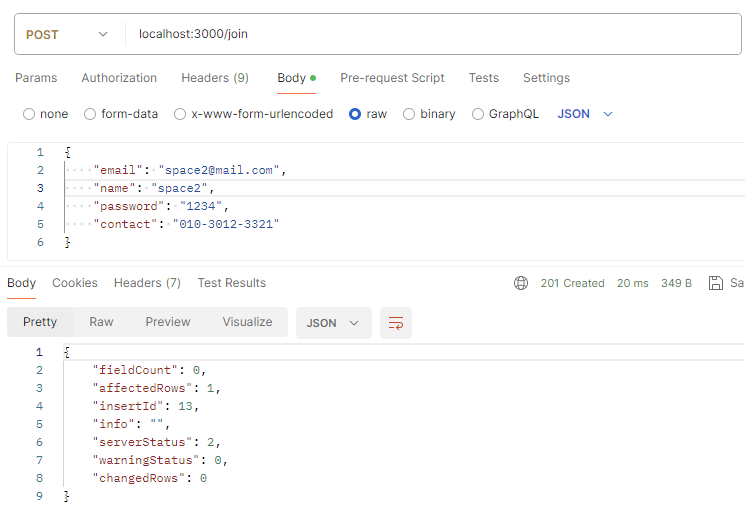Open the POST method dropdown
The image size is (745, 507).
coord(67,34)
